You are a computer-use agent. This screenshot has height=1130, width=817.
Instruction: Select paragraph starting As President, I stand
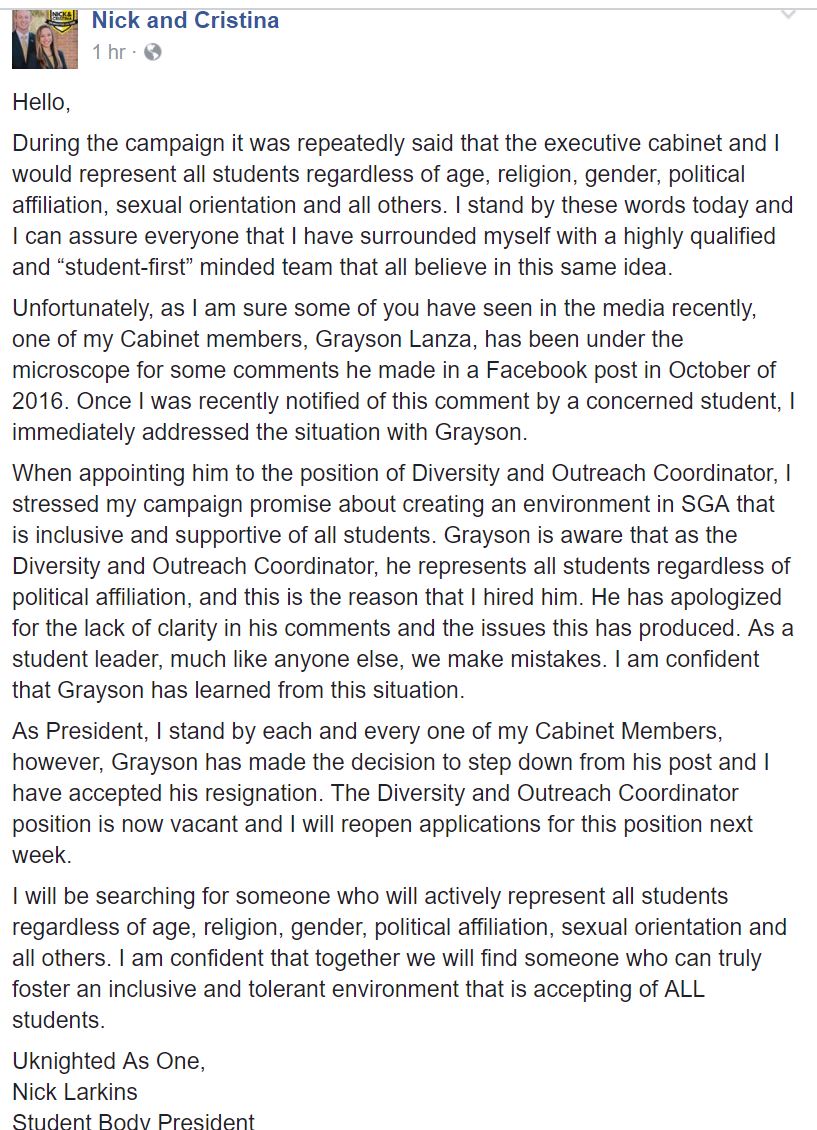(391, 793)
